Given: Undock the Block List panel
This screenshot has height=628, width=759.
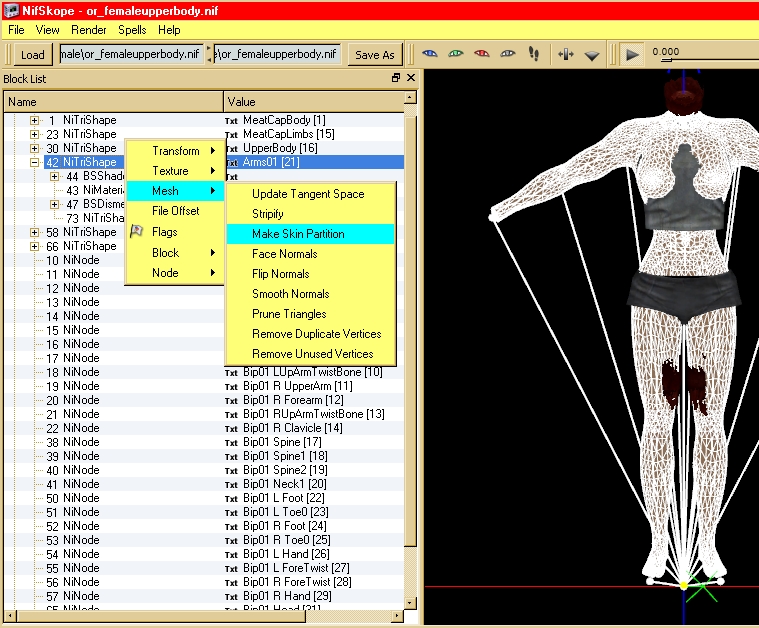Looking at the screenshot, I should (396, 77).
